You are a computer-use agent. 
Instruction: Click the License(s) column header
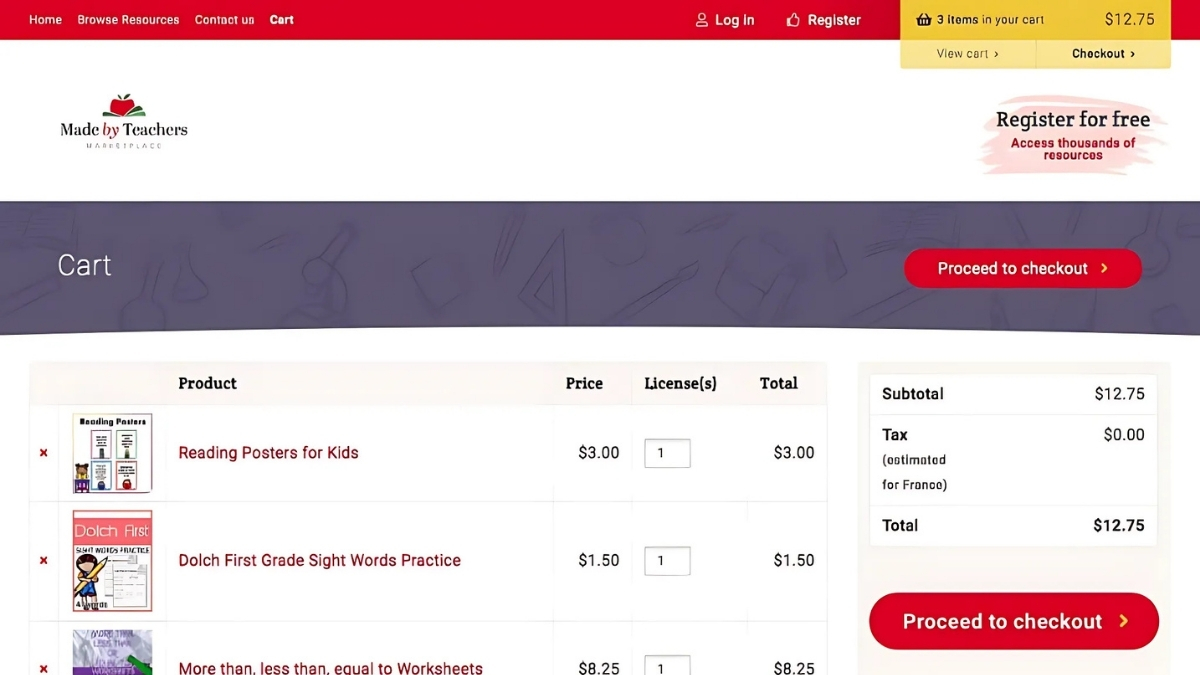pyautogui.click(x=680, y=383)
